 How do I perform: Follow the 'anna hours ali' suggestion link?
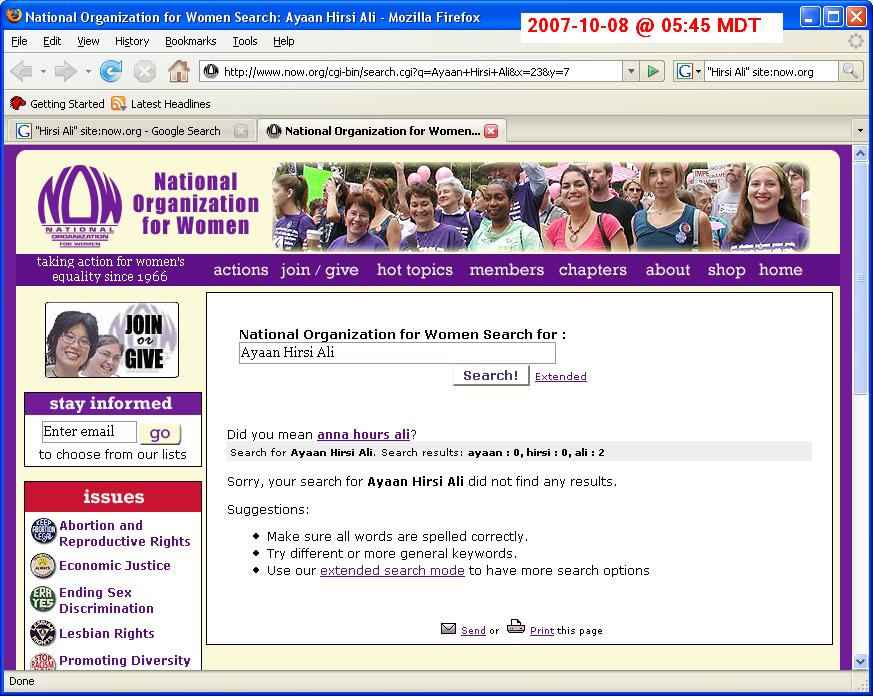point(364,434)
